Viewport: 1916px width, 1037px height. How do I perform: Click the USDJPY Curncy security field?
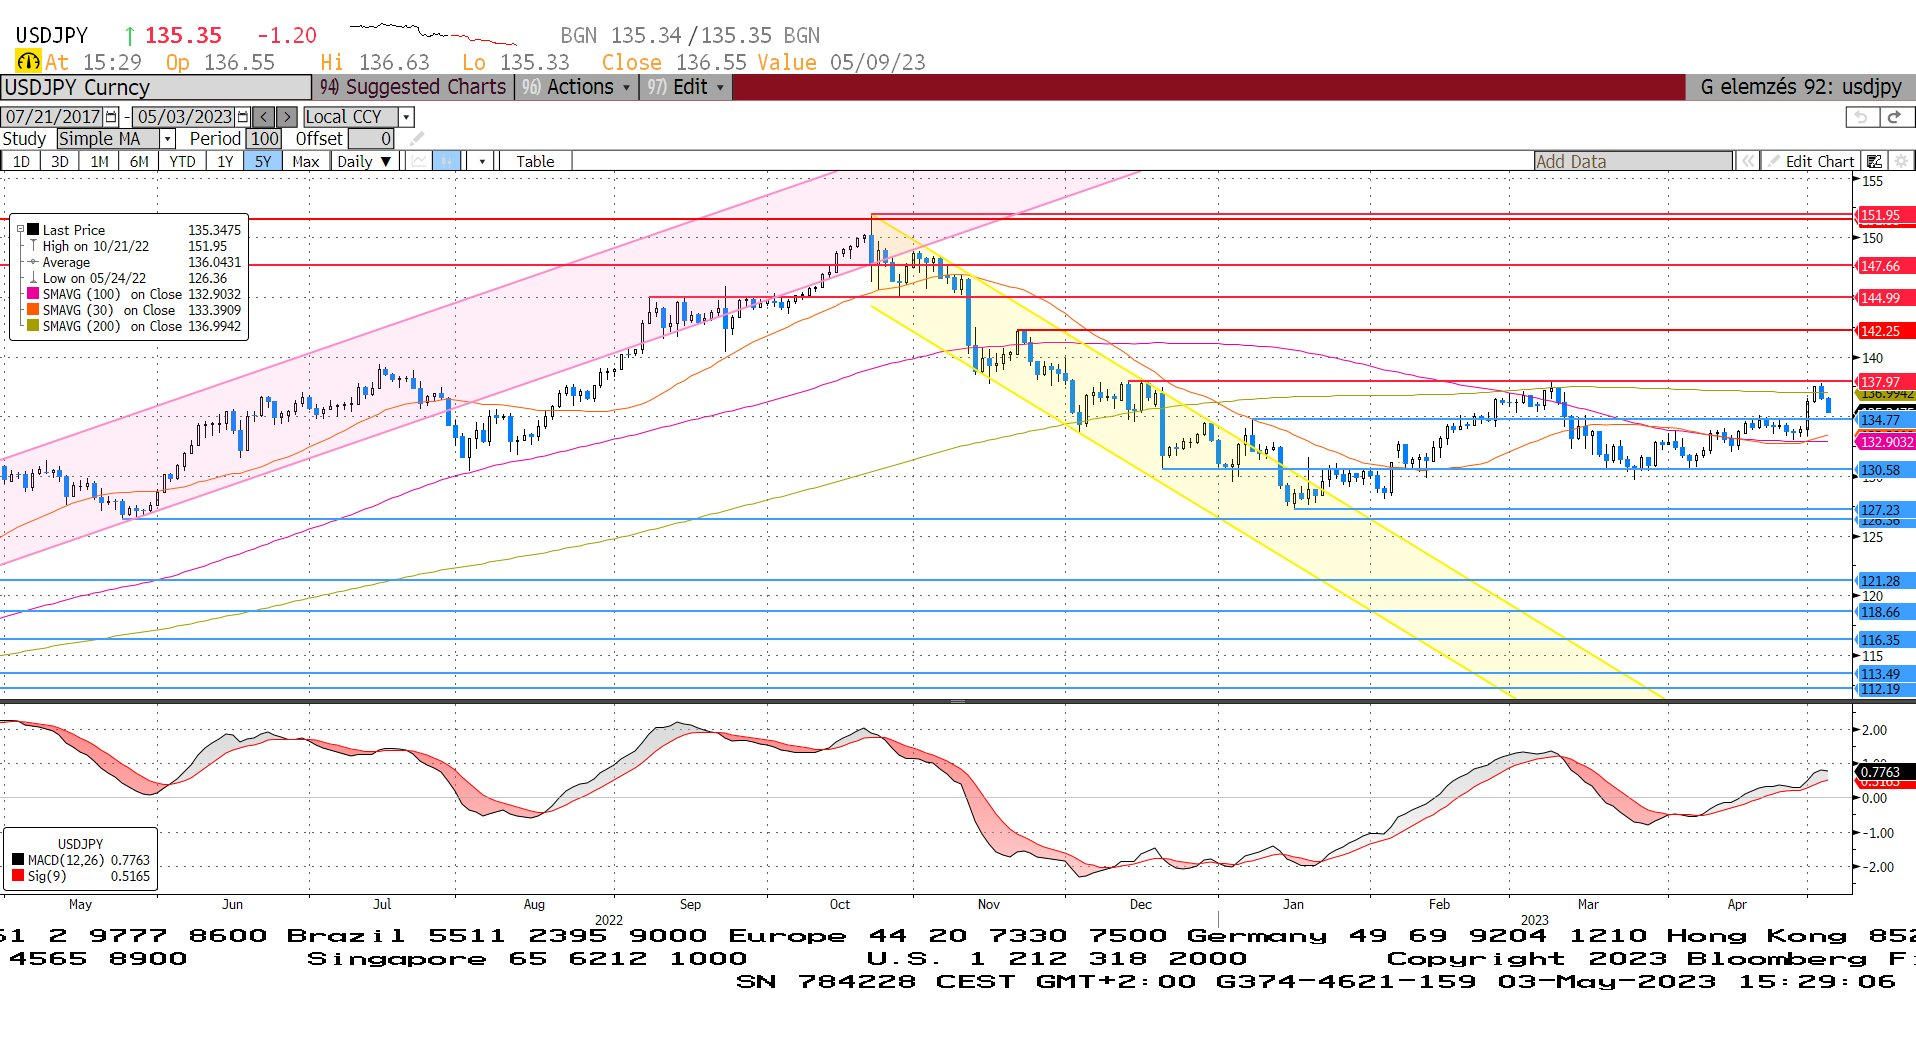coord(156,87)
